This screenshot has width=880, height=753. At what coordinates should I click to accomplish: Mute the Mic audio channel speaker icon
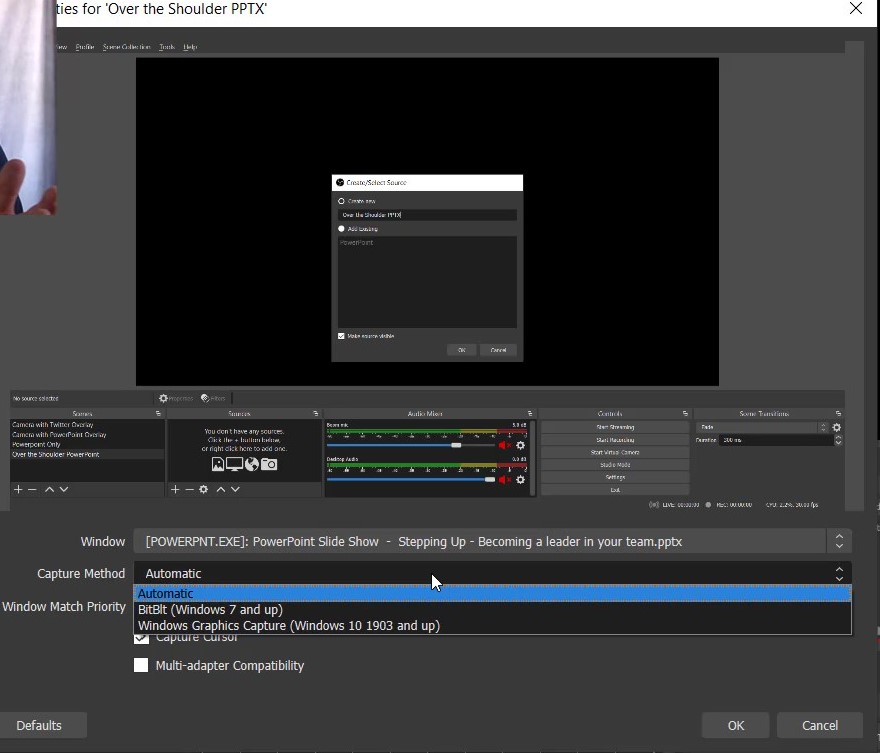502,445
